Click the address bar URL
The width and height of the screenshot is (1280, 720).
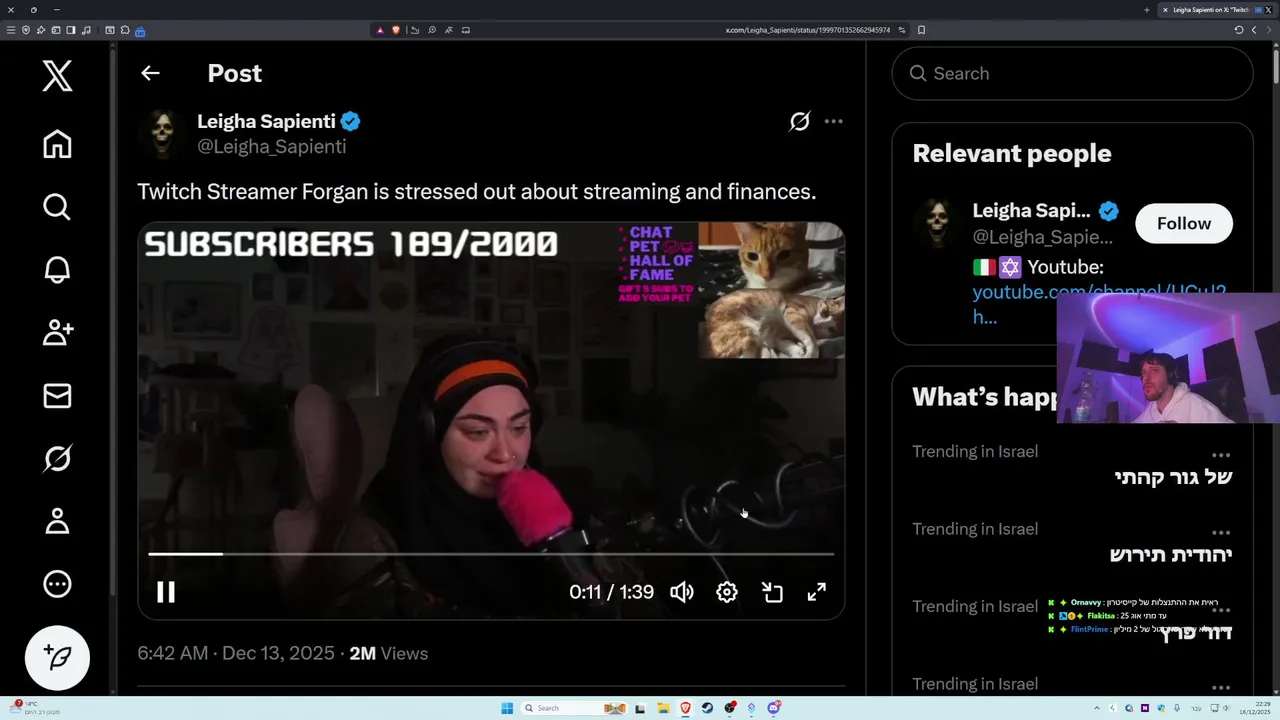(808, 30)
